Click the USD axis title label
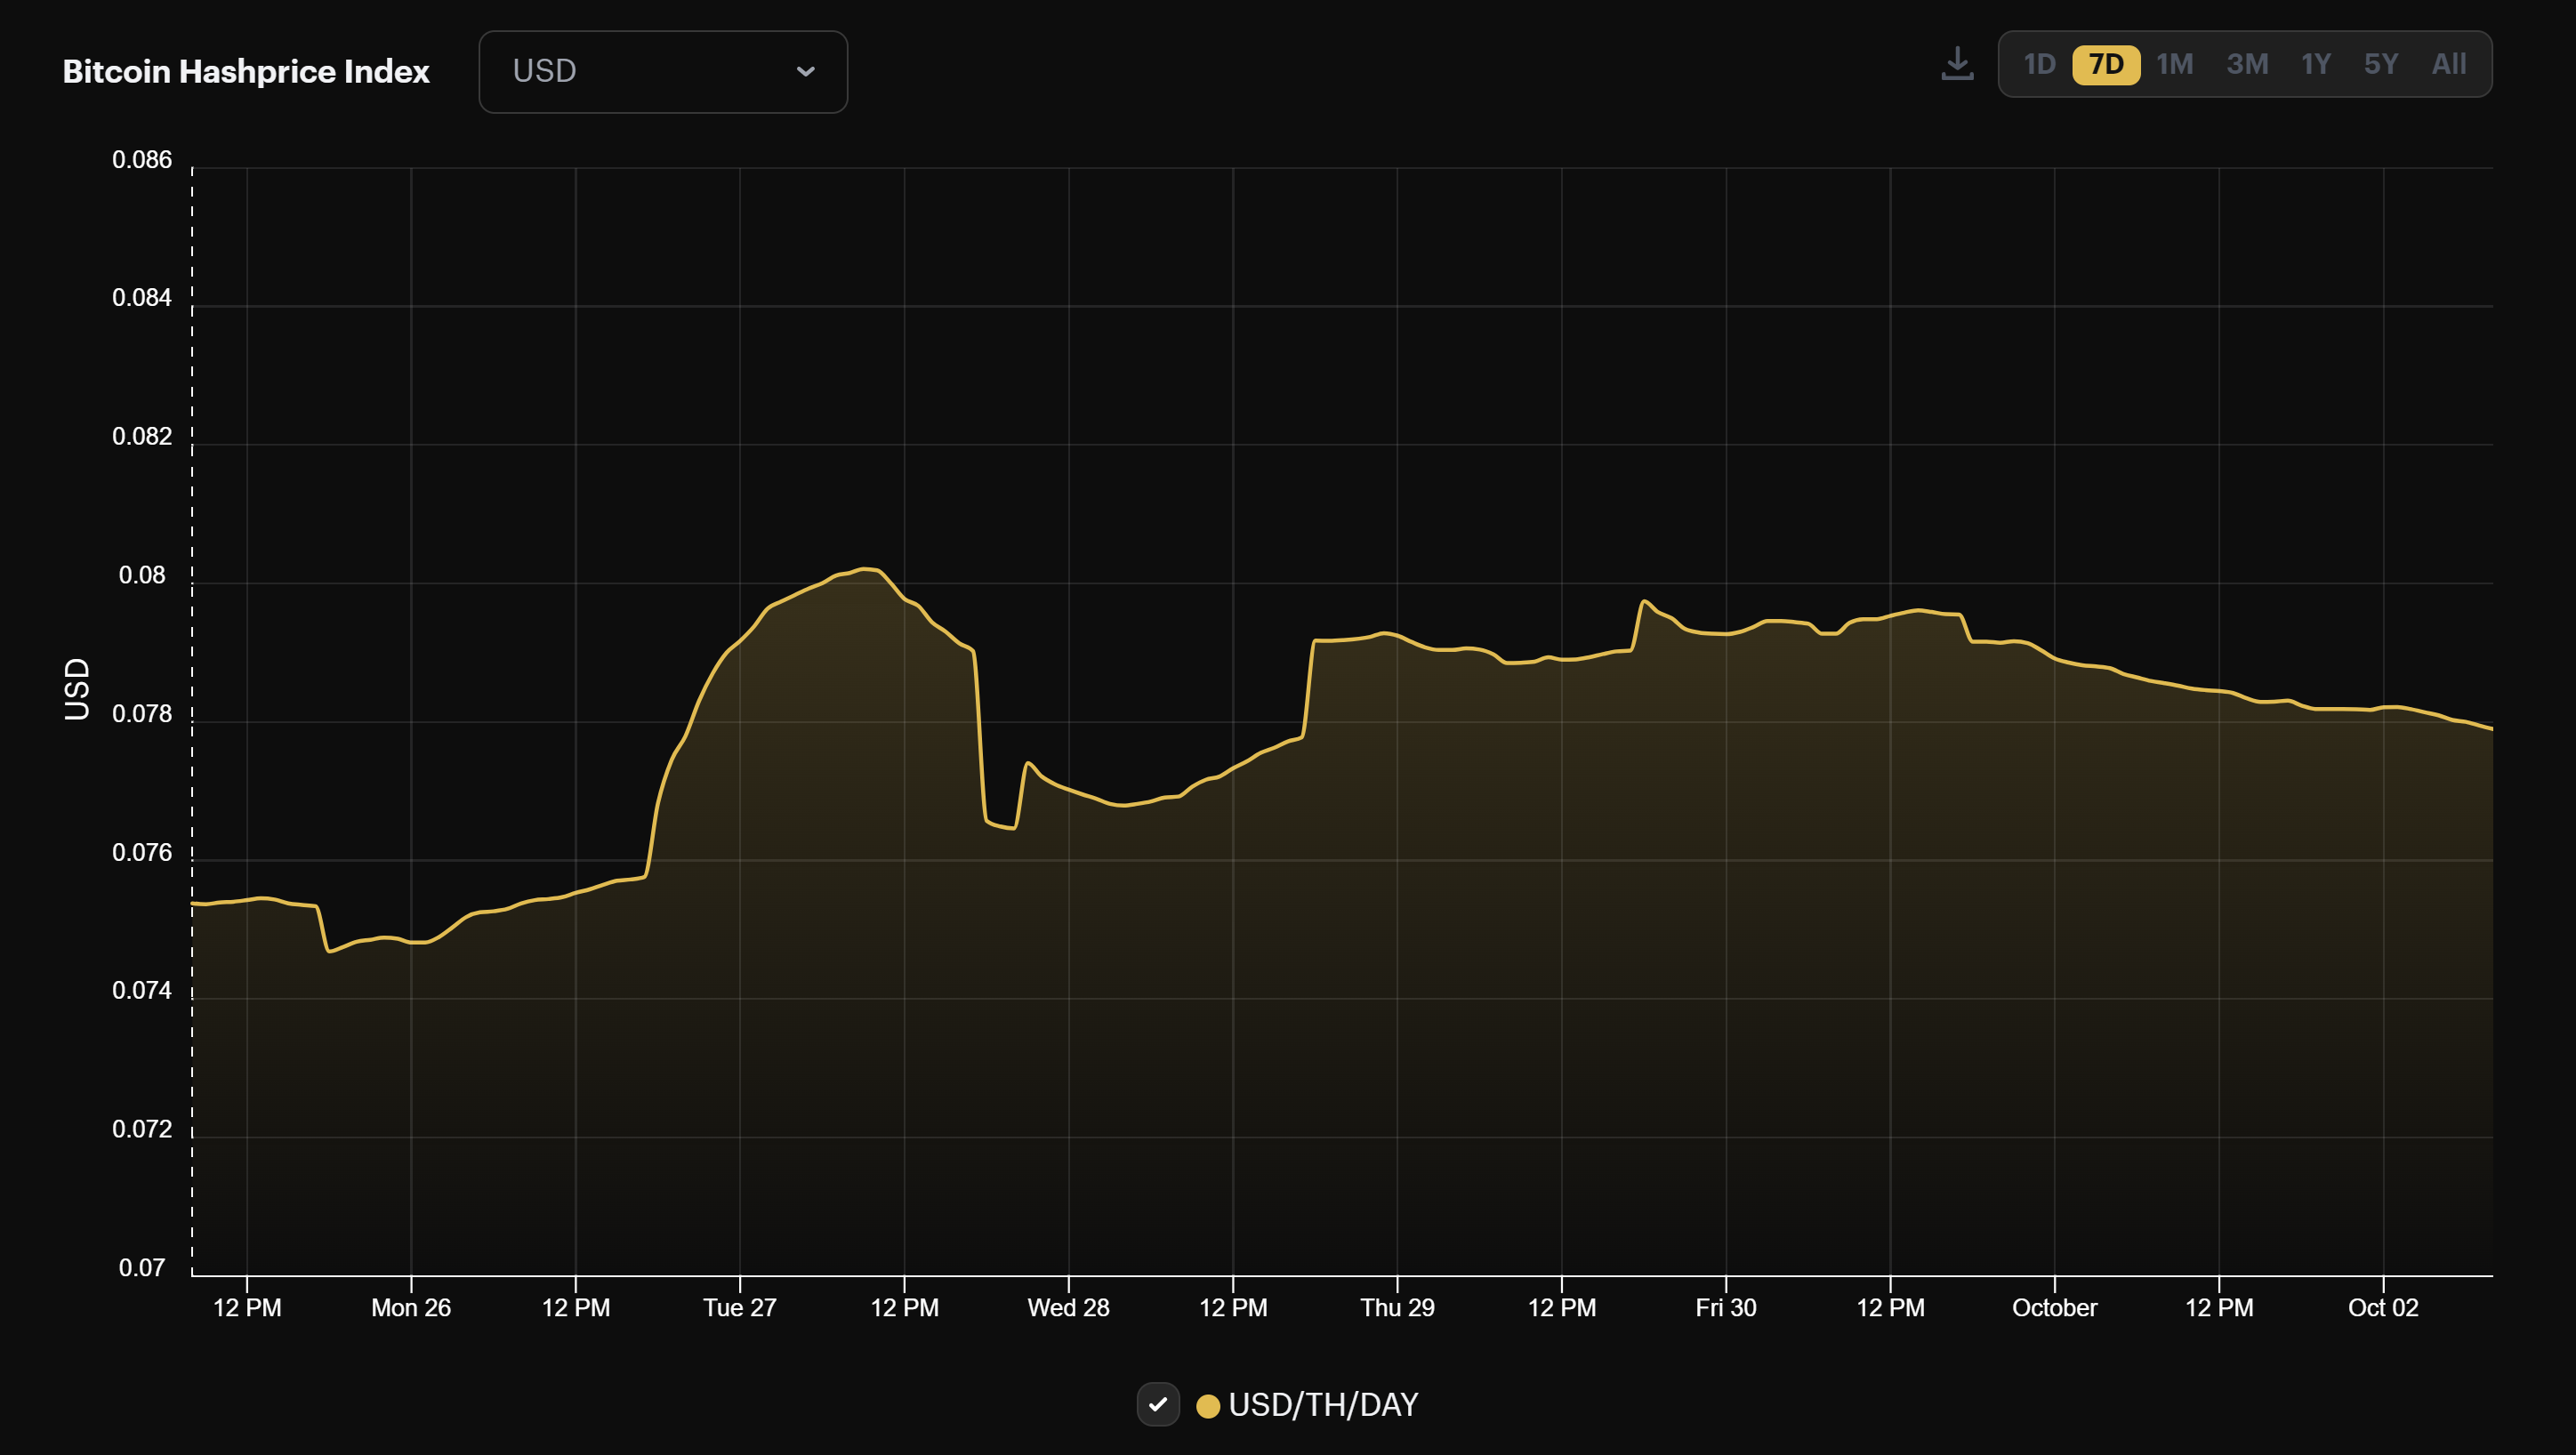The height and width of the screenshot is (1455, 2576). [x=77, y=688]
